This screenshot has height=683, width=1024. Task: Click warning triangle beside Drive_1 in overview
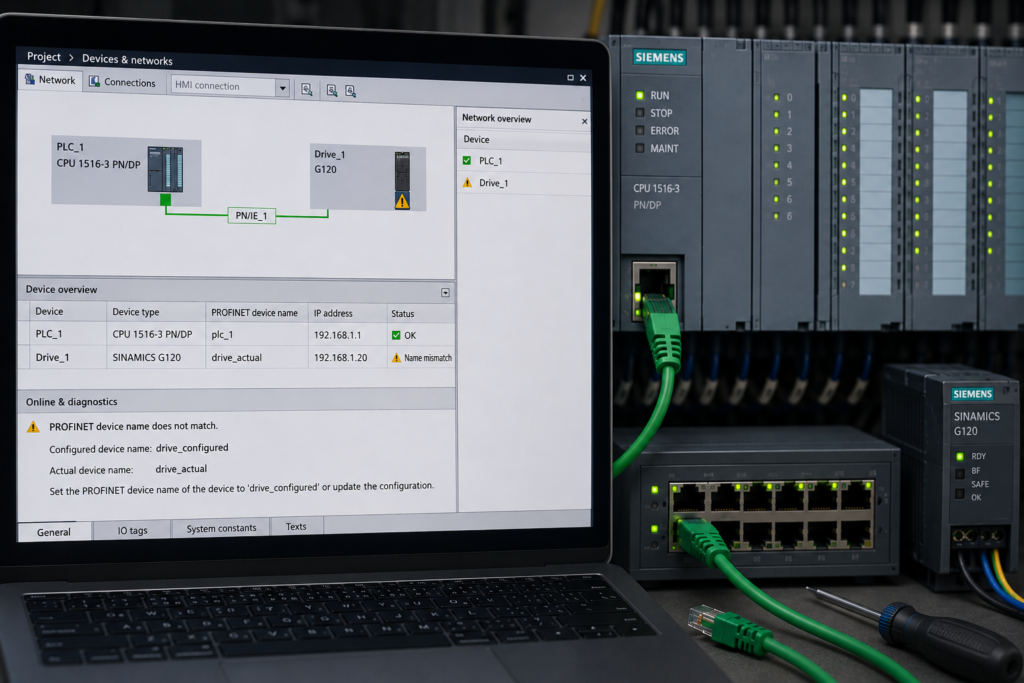pyautogui.click(x=467, y=183)
